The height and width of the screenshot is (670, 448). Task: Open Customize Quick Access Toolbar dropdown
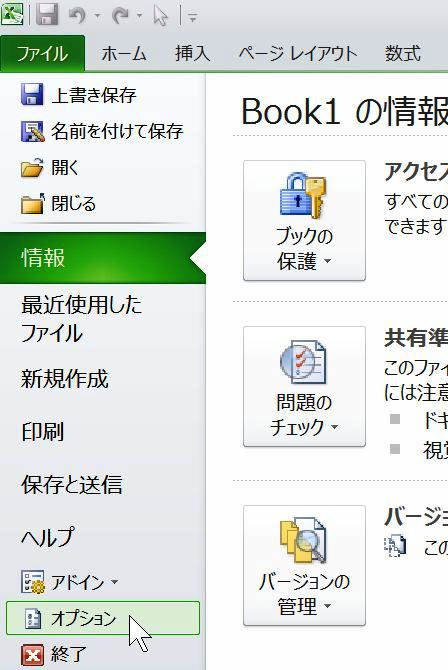(x=193, y=17)
